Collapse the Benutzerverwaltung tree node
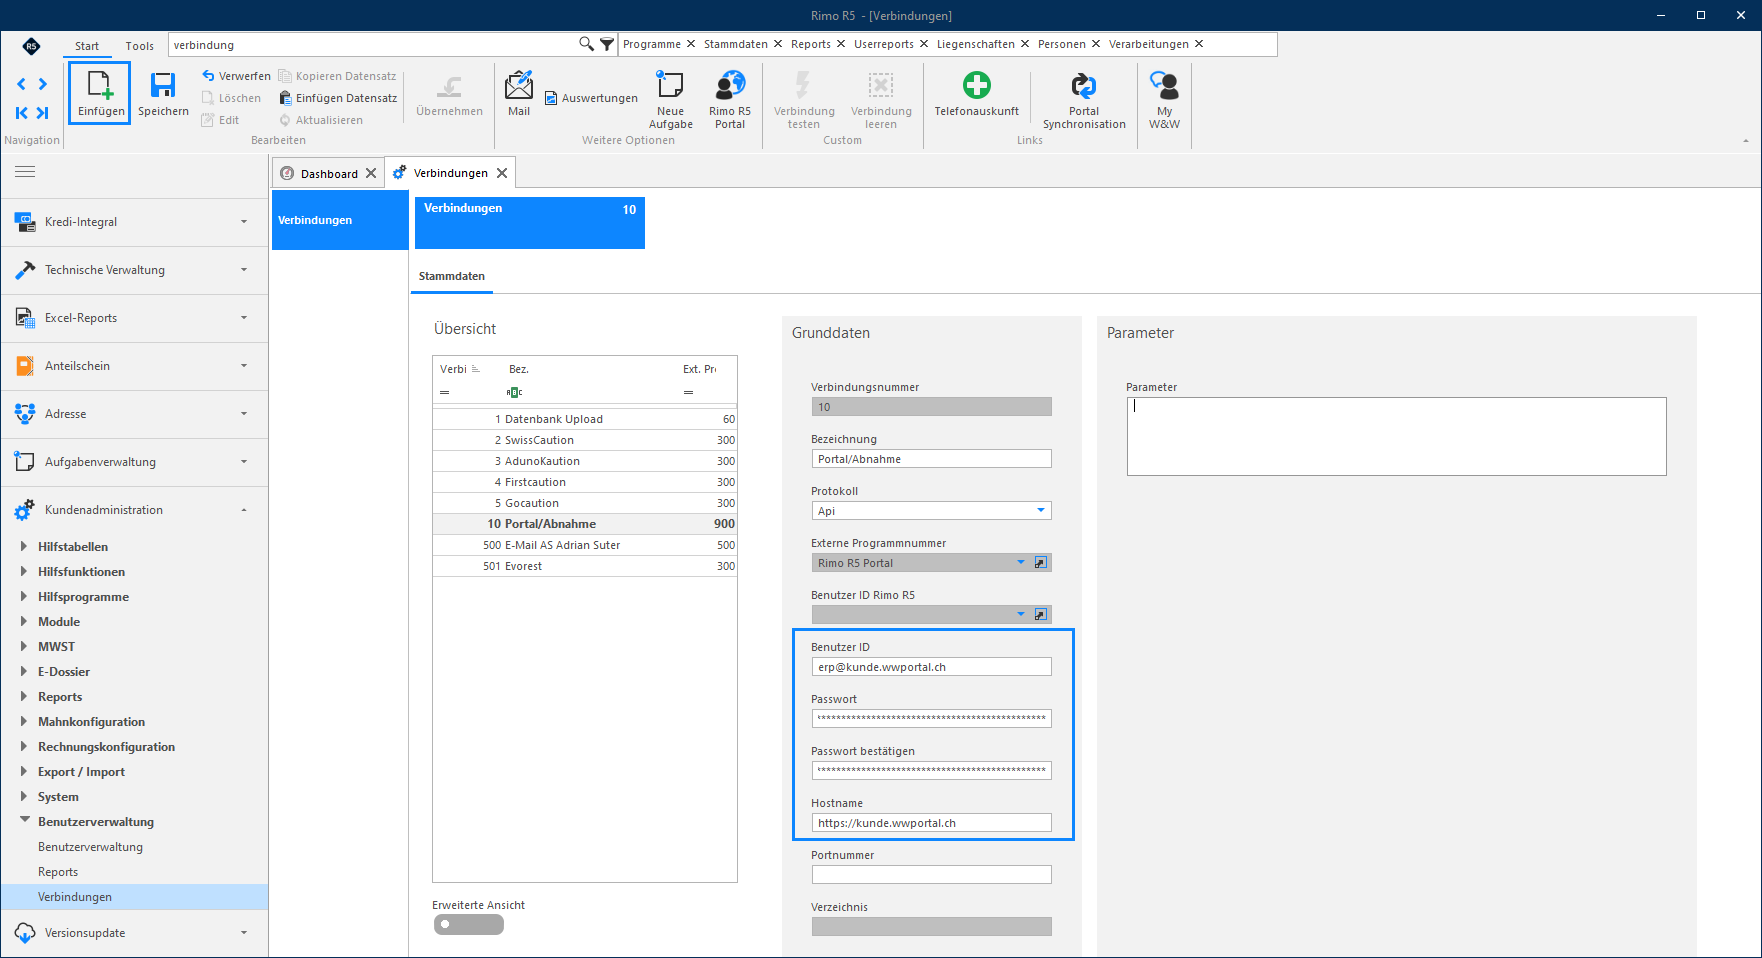 click(24, 820)
